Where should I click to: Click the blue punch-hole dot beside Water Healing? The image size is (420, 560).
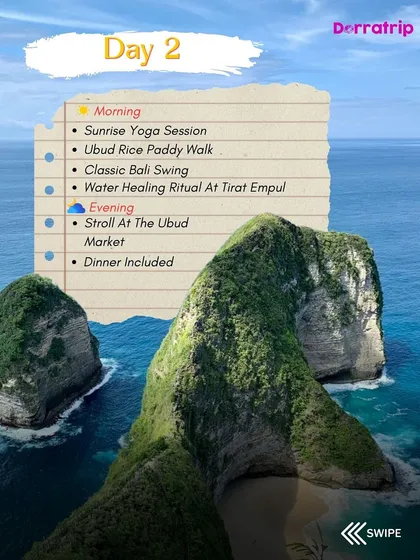[x=49, y=190]
